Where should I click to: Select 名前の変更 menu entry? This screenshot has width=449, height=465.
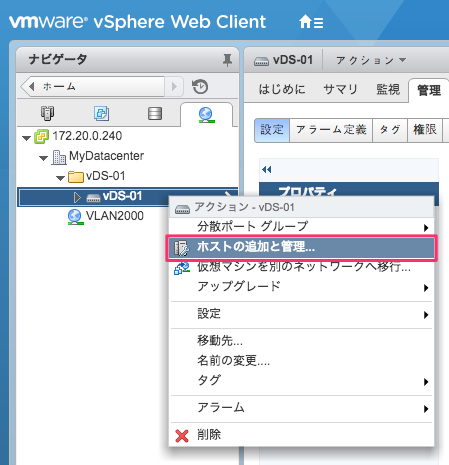click(x=233, y=360)
